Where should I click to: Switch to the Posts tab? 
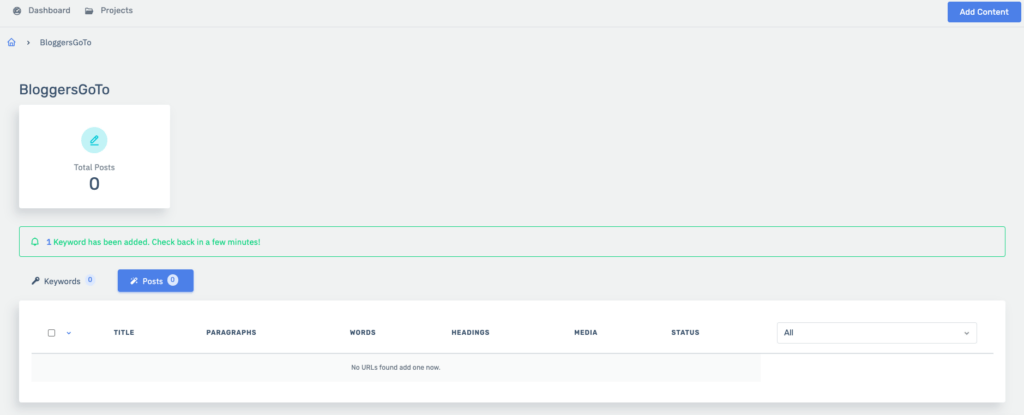(155, 281)
